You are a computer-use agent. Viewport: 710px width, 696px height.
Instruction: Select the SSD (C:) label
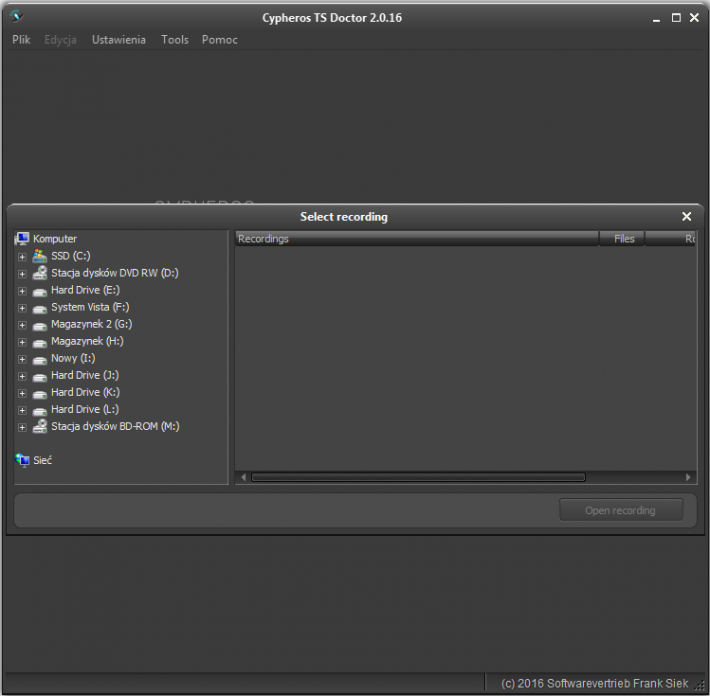(71, 256)
